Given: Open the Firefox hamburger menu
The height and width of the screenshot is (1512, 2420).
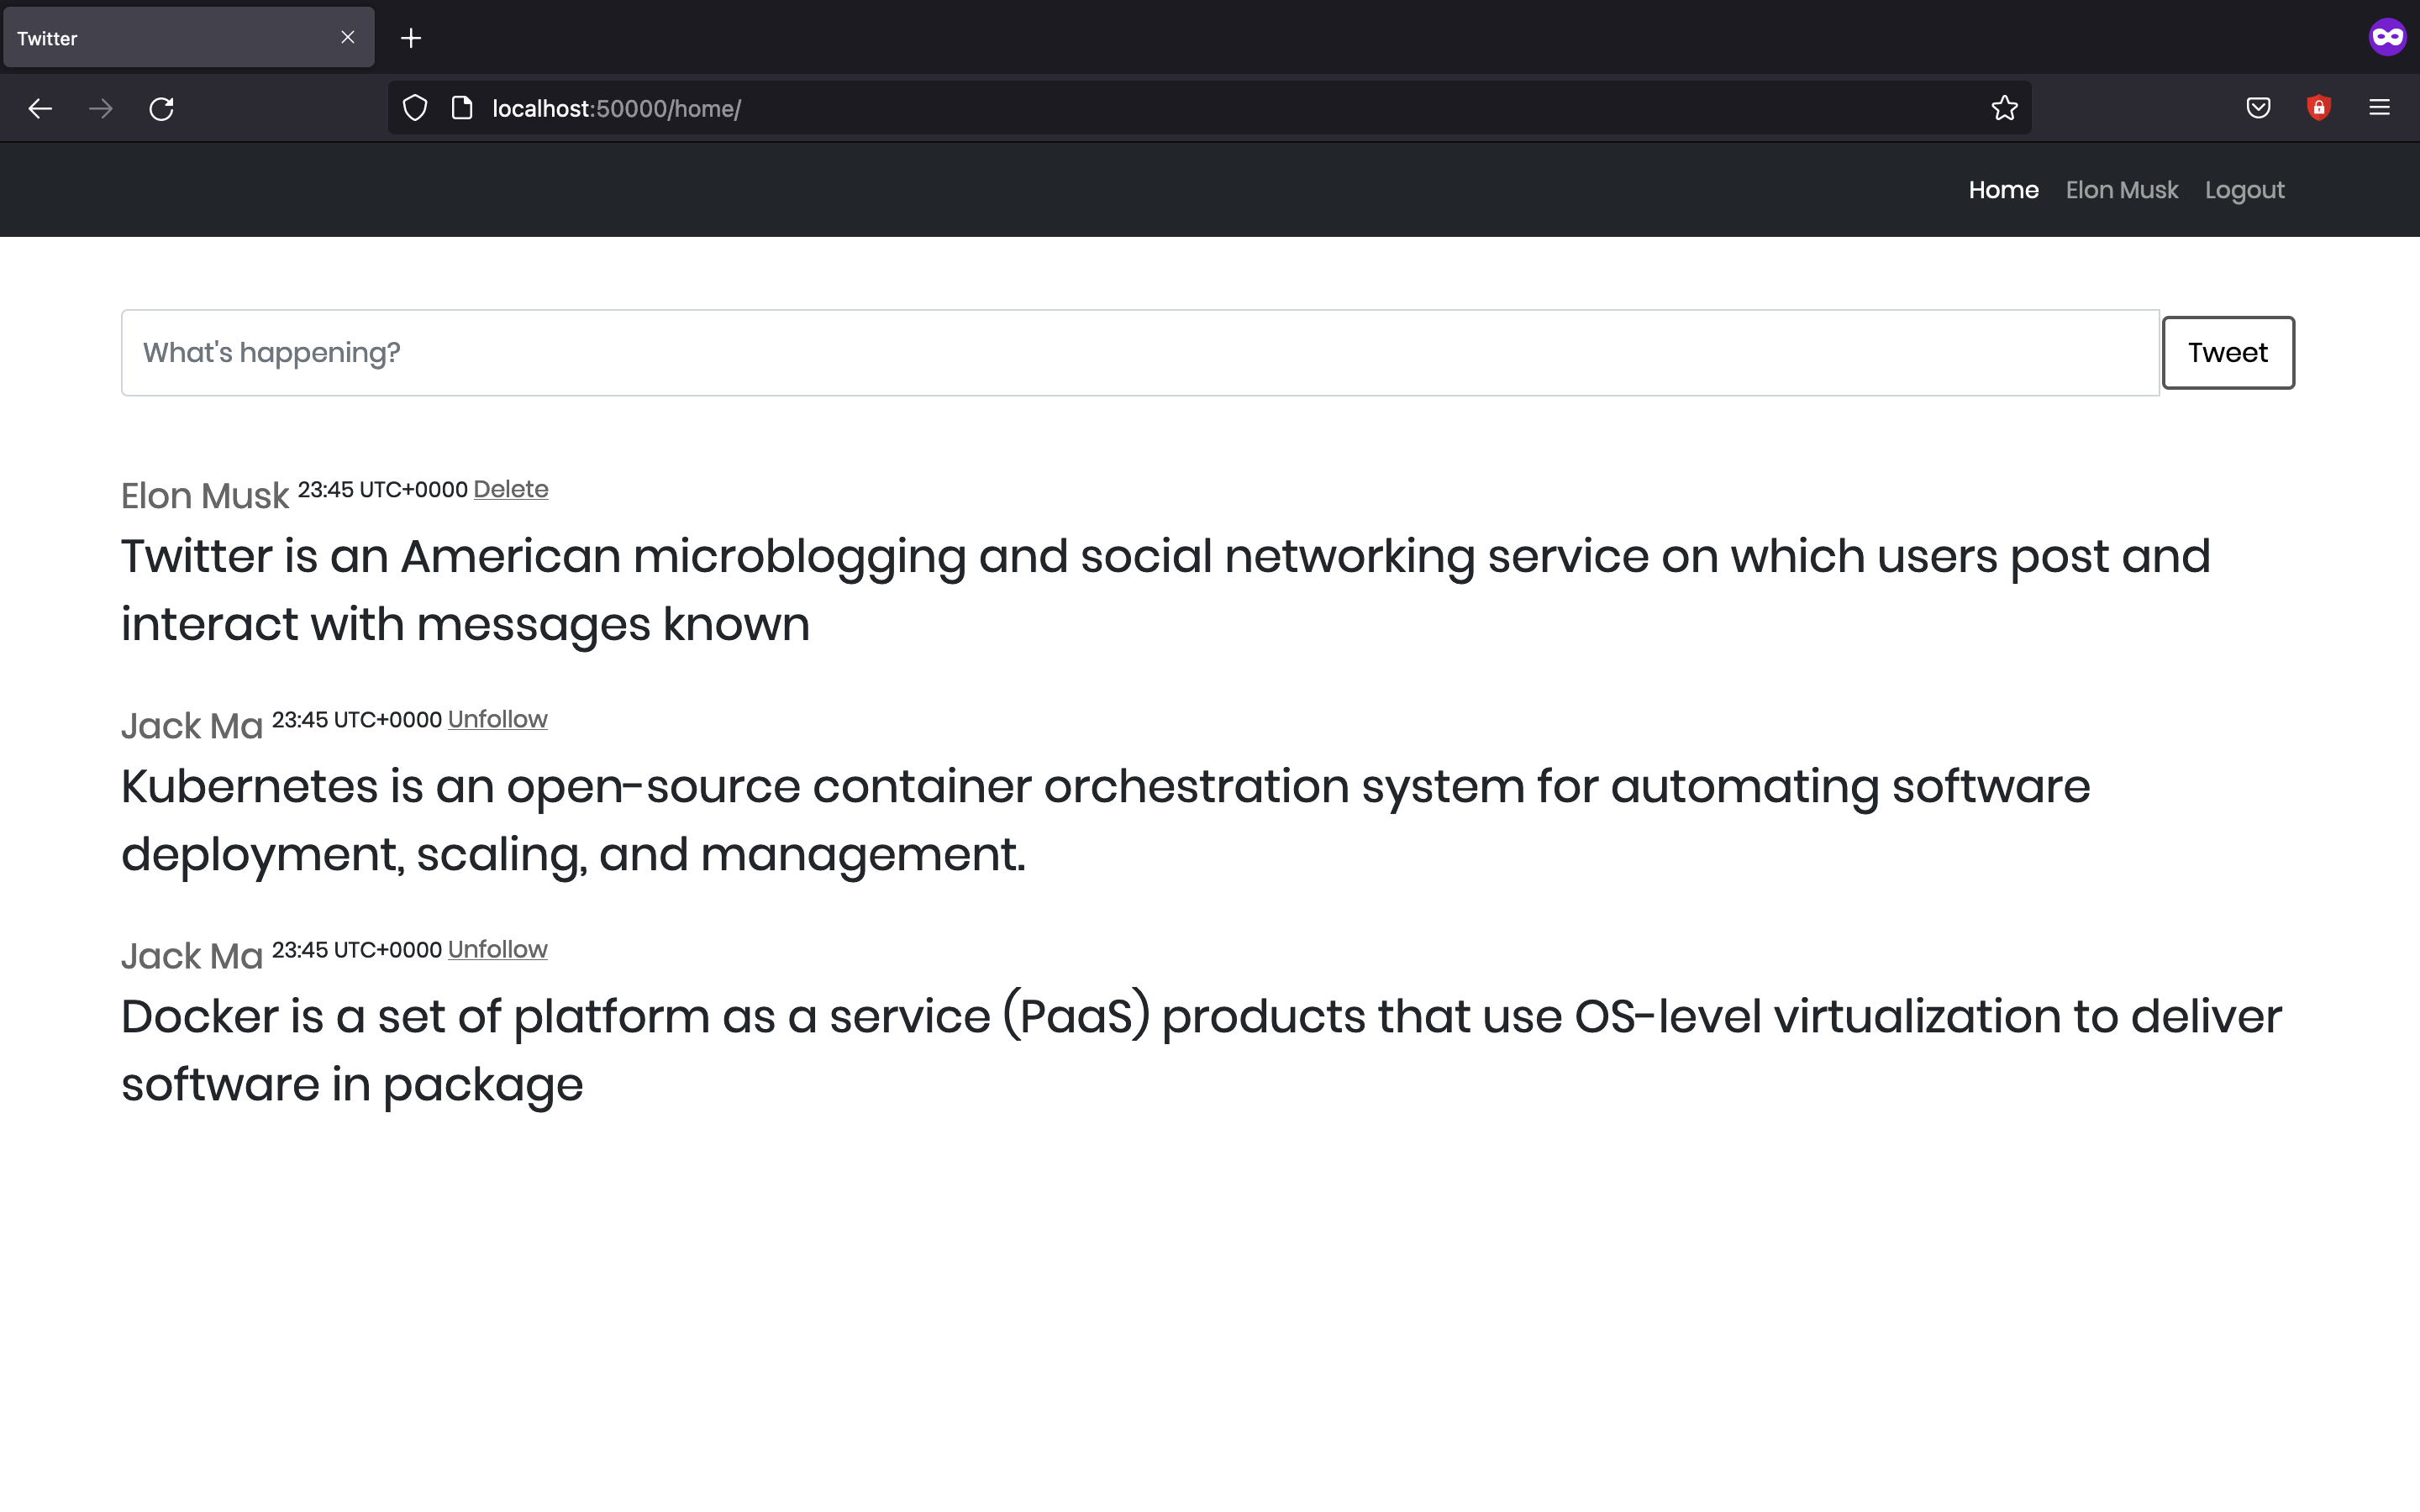Looking at the screenshot, I should click(2379, 108).
